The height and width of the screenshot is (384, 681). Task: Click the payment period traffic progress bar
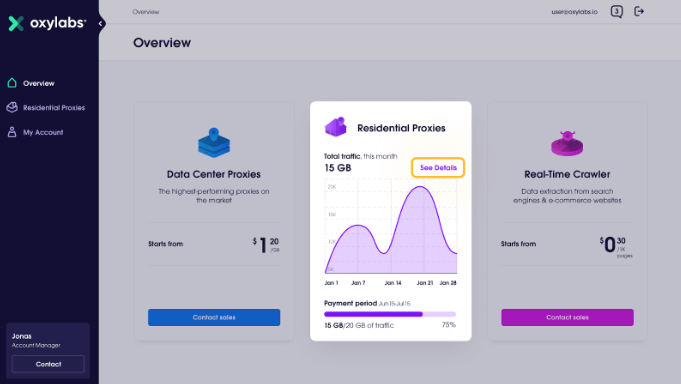(390, 314)
